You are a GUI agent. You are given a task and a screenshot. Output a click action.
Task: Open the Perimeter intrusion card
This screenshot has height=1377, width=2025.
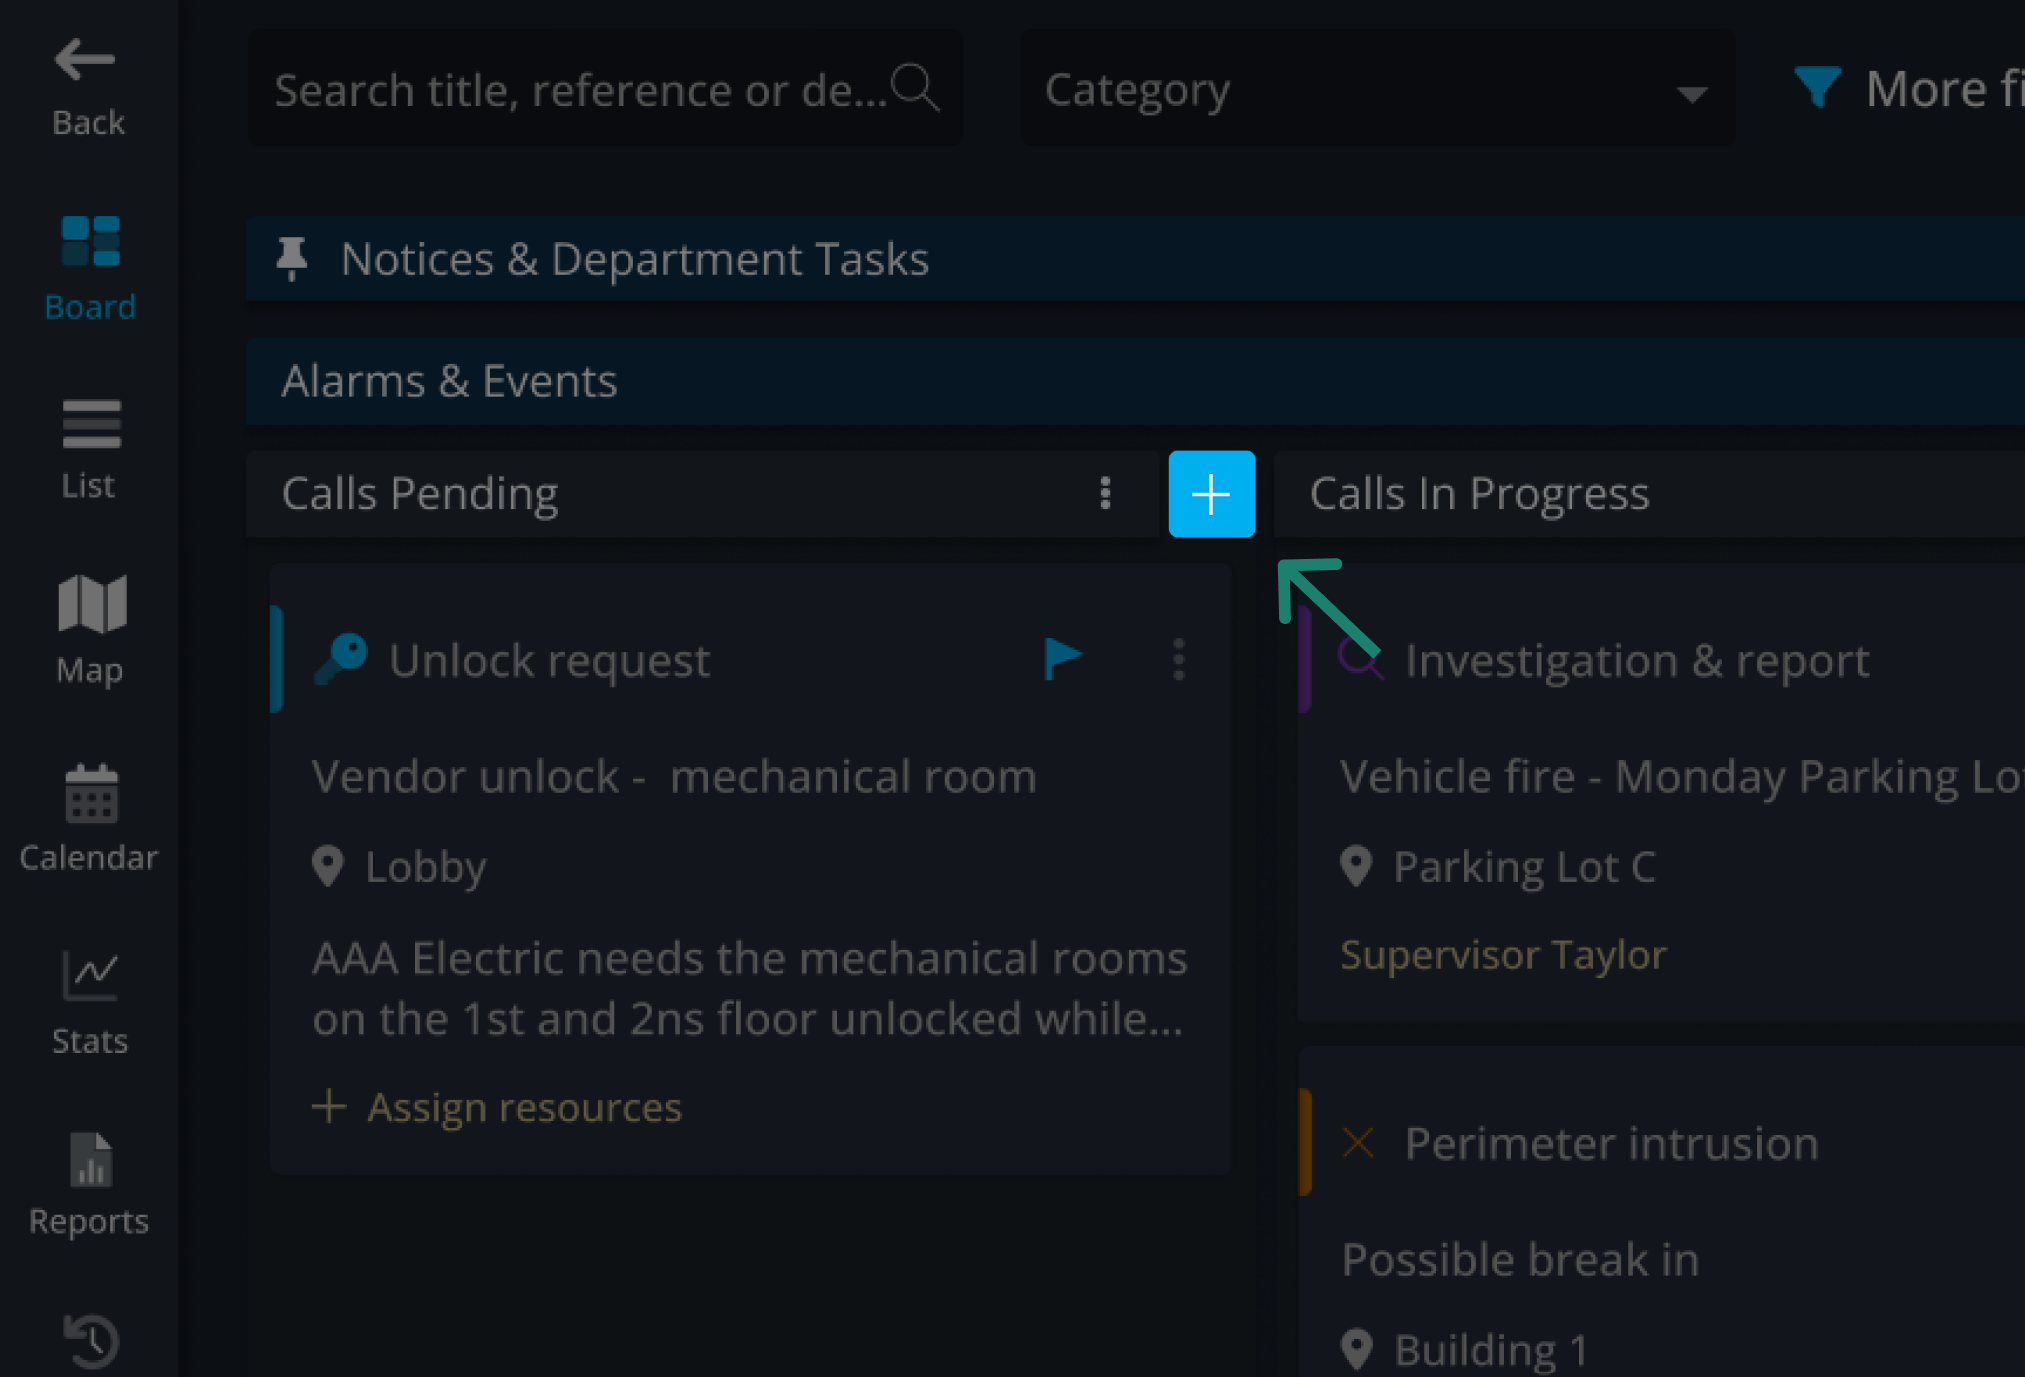click(x=1611, y=1143)
